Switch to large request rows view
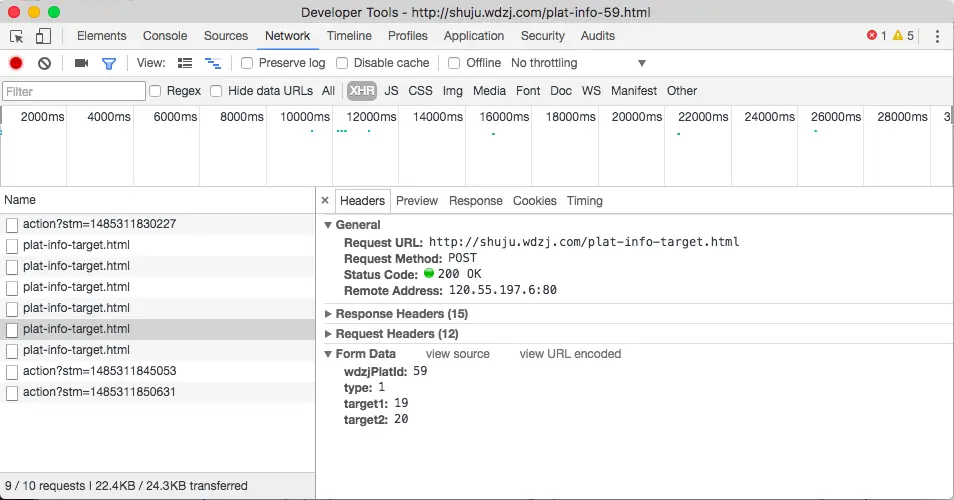Screen dimensions: 954x500 tap(185, 63)
